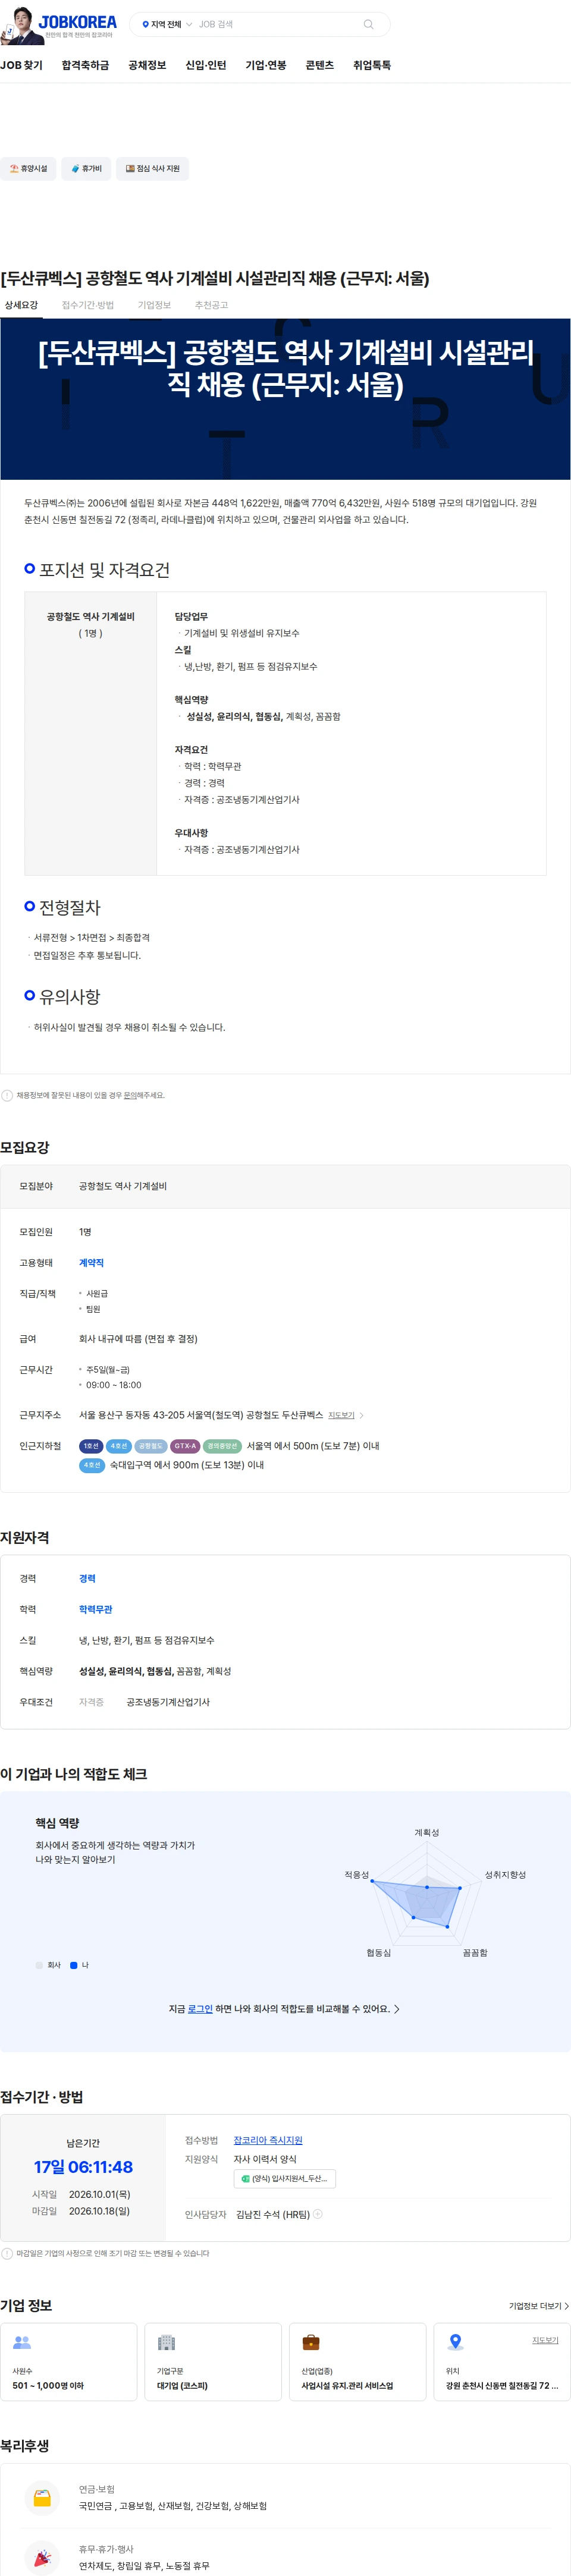Click the 사원수 people icon
Viewport: 571px width, 2576px height.
(x=22, y=2342)
